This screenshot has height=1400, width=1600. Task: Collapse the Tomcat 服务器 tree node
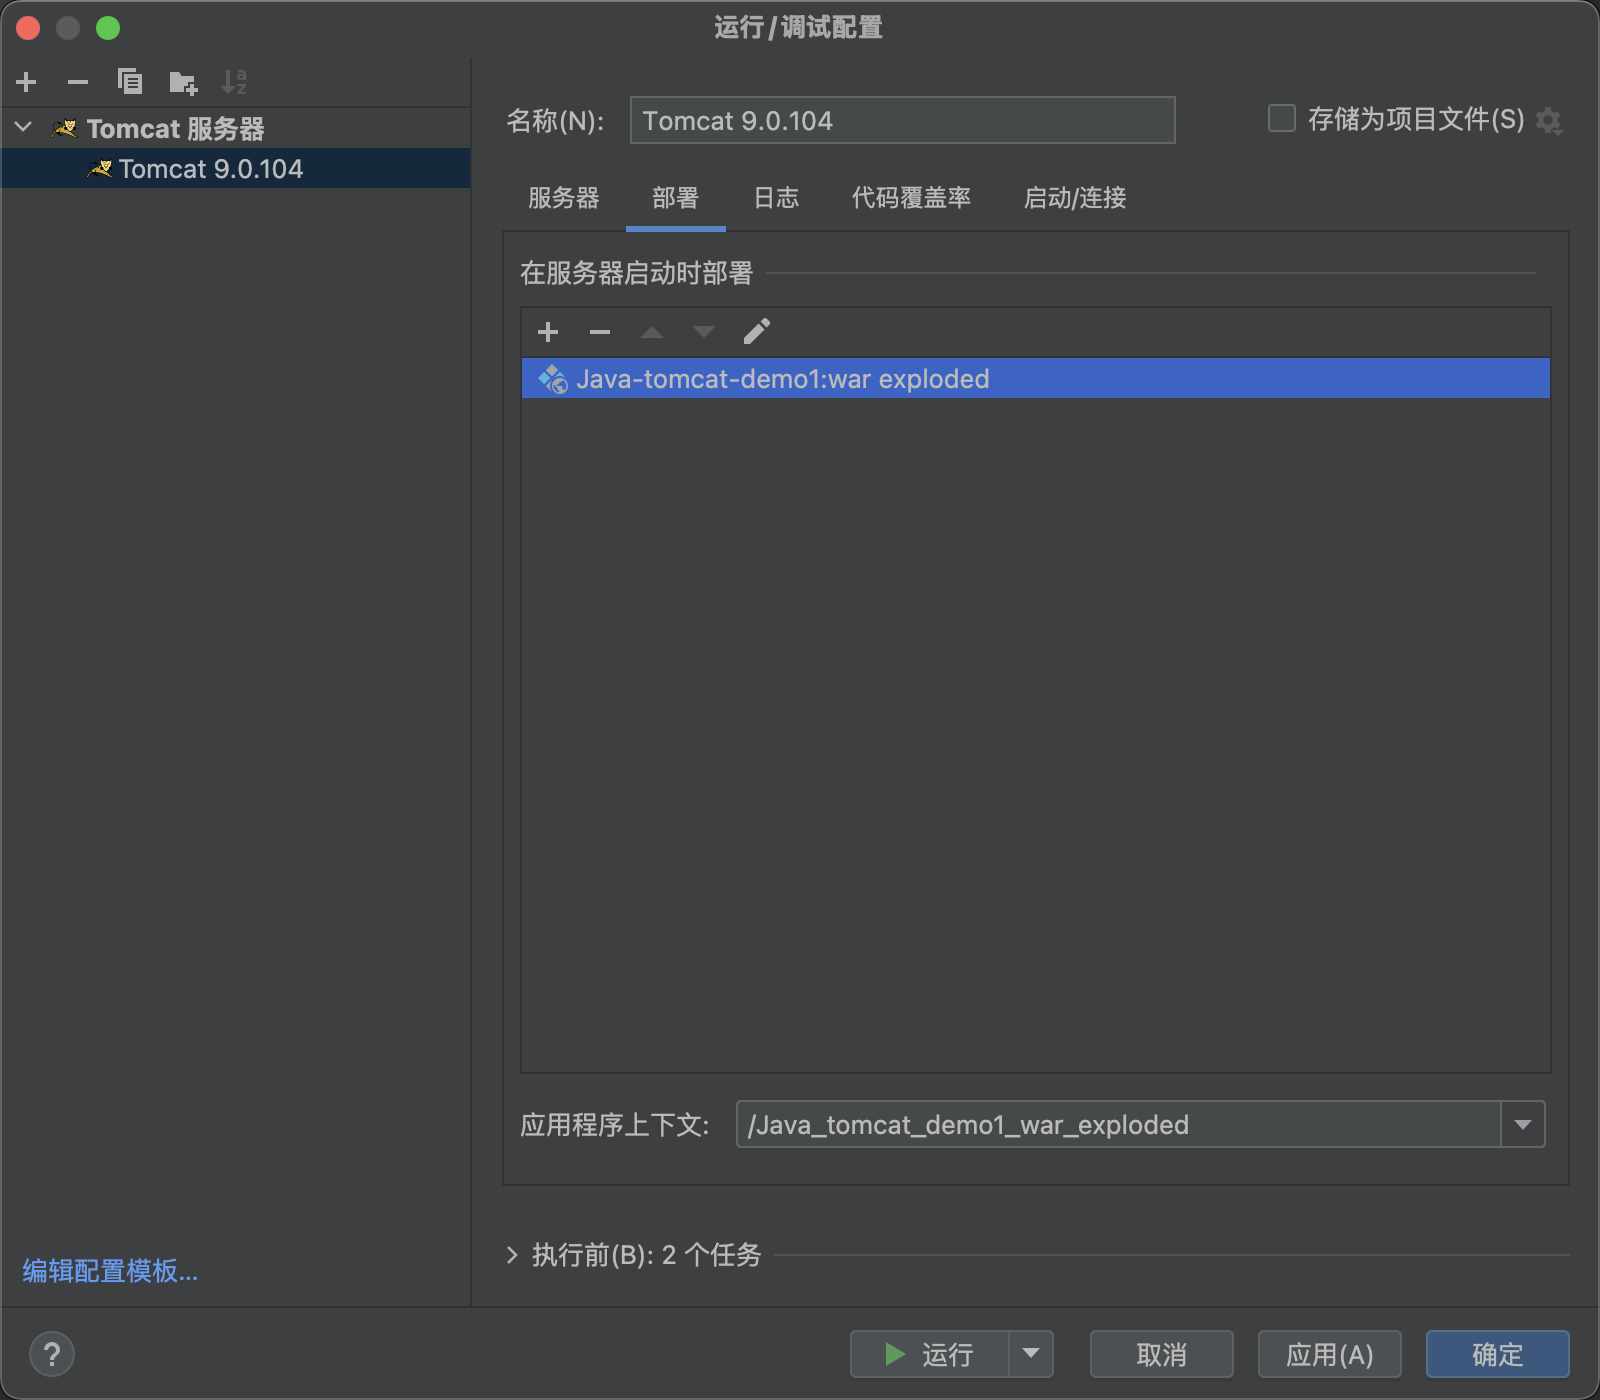(25, 128)
